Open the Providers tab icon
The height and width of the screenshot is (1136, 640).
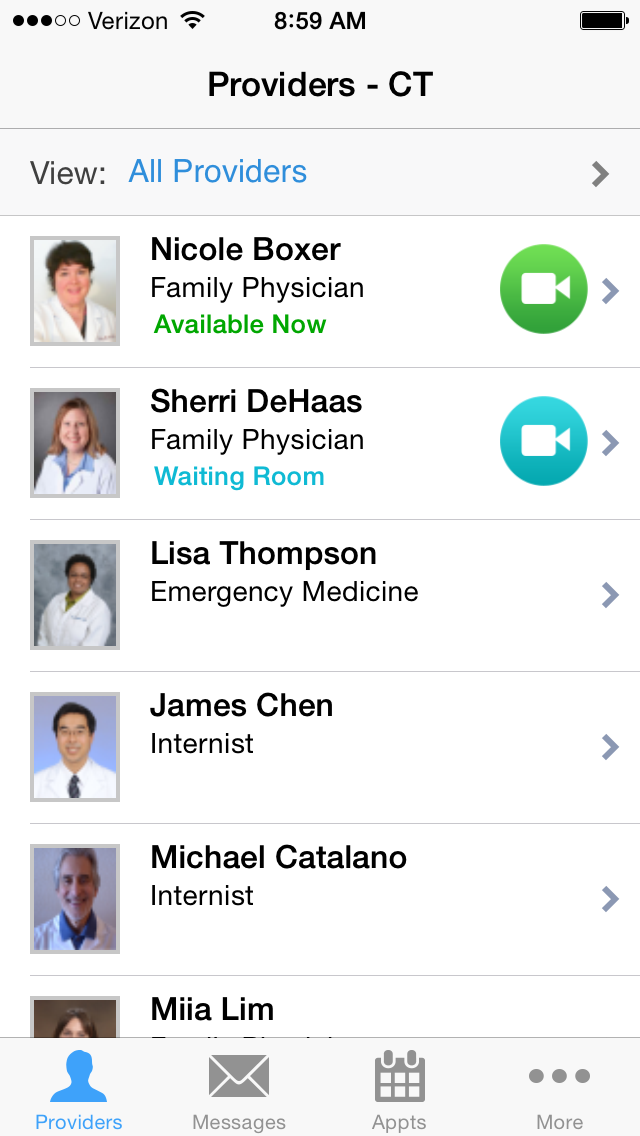point(78,1077)
